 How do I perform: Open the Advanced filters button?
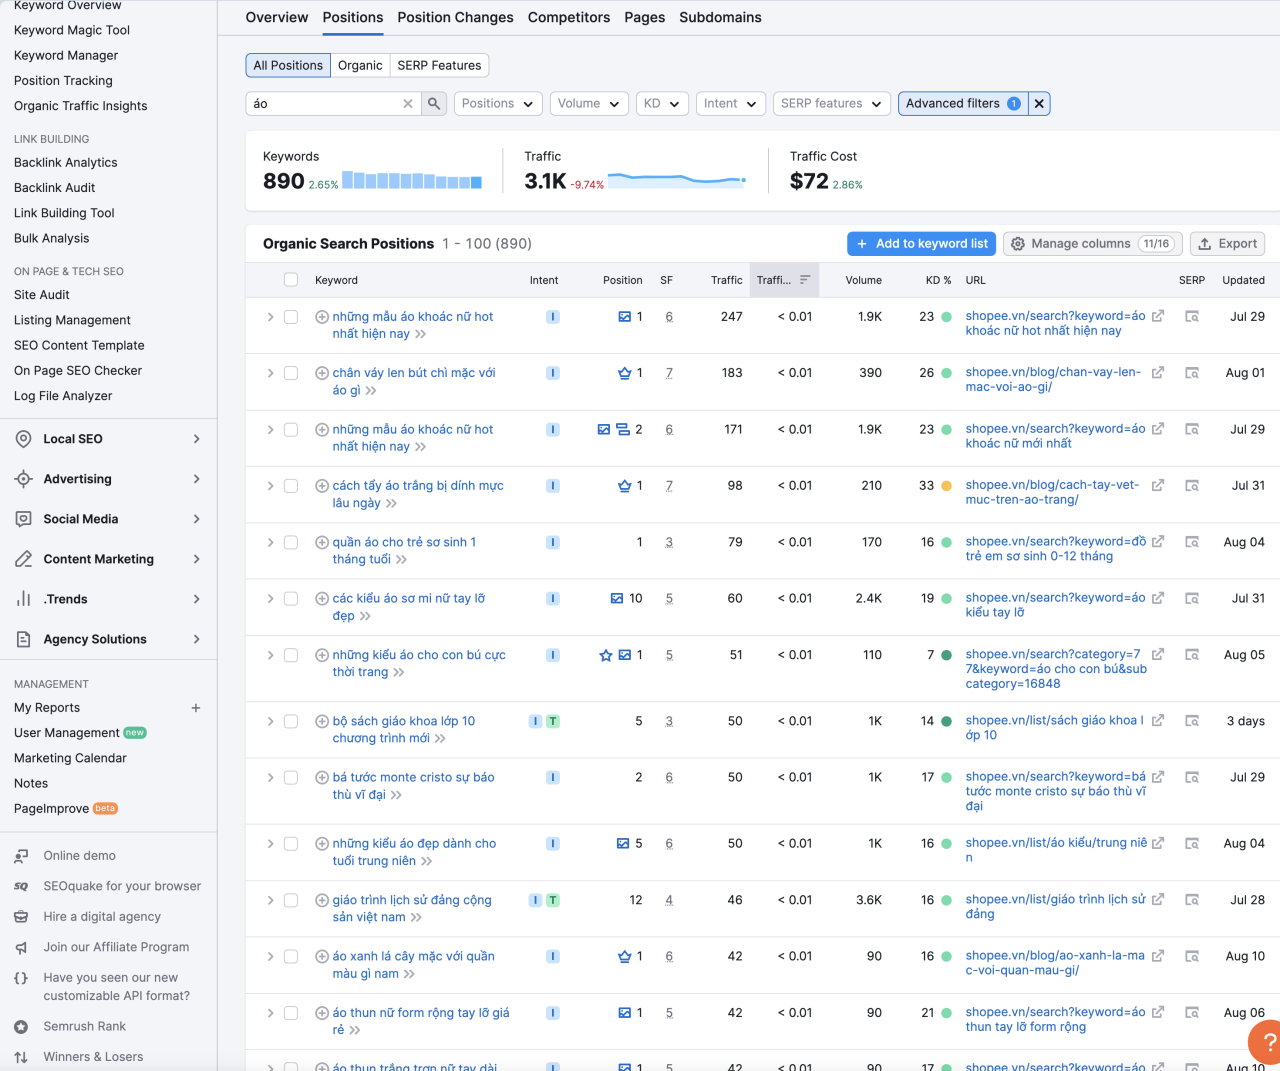[x=964, y=104]
